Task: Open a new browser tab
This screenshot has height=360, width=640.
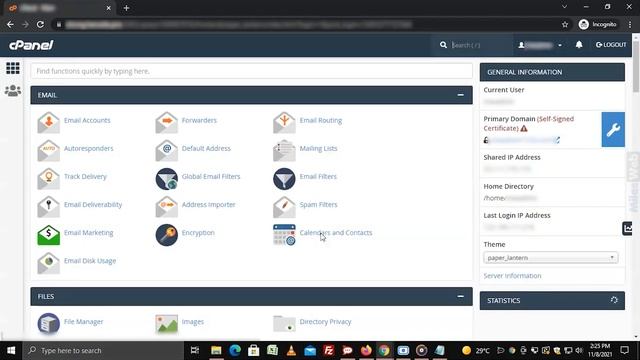Action: (126, 8)
